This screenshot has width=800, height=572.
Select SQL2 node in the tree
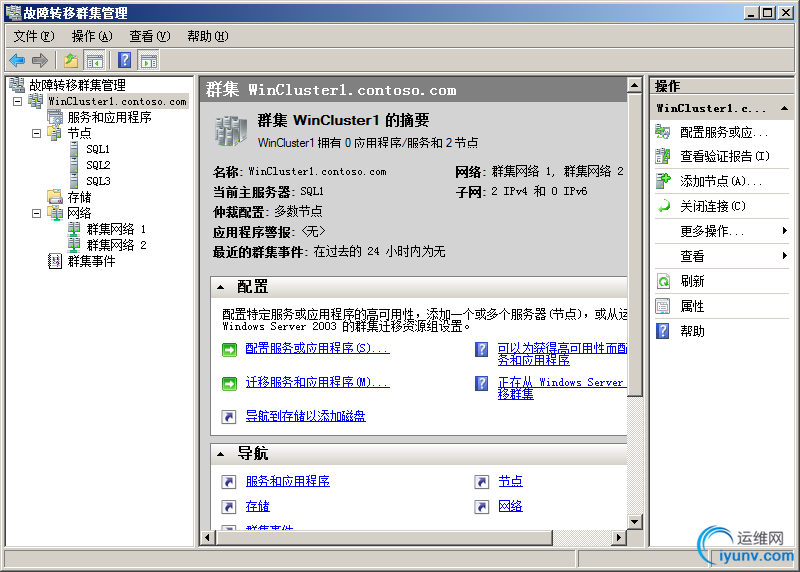coord(98,165)
